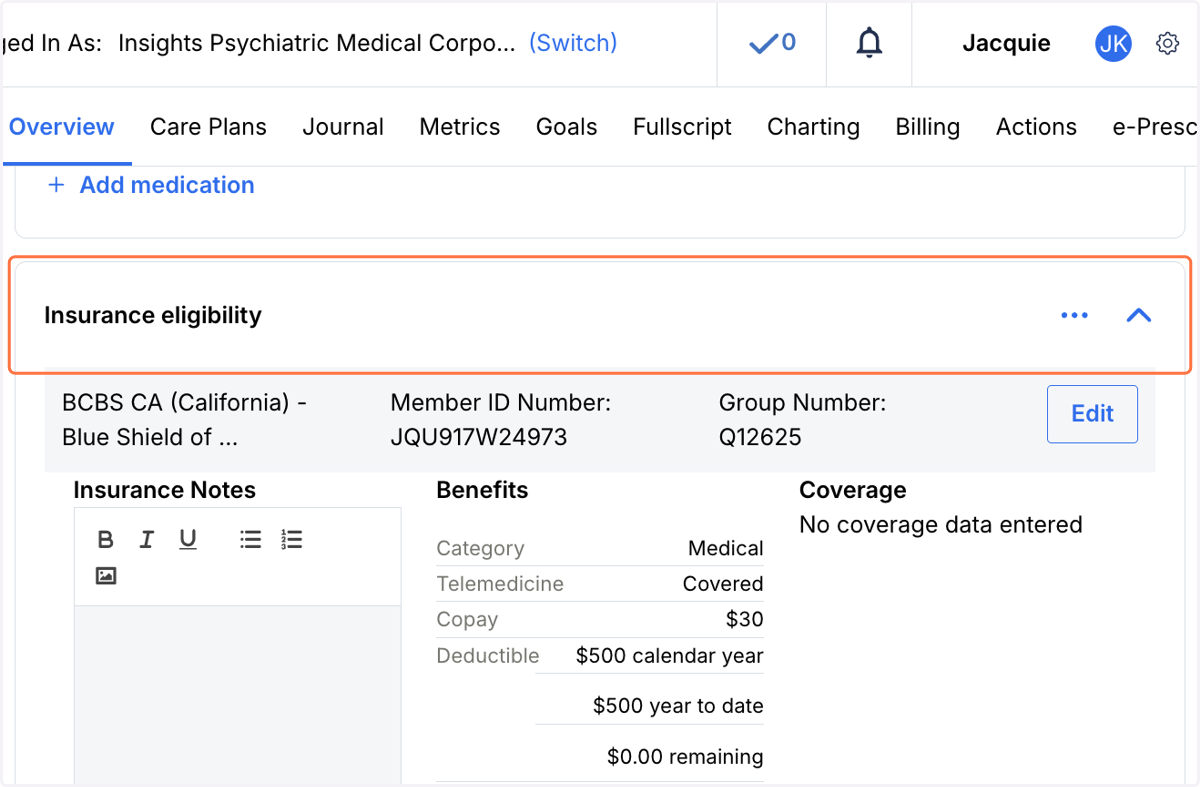1200x787 pixels.
Task: Click the Category Medical value
Action: pyautogui.click(x=726, y=548)
